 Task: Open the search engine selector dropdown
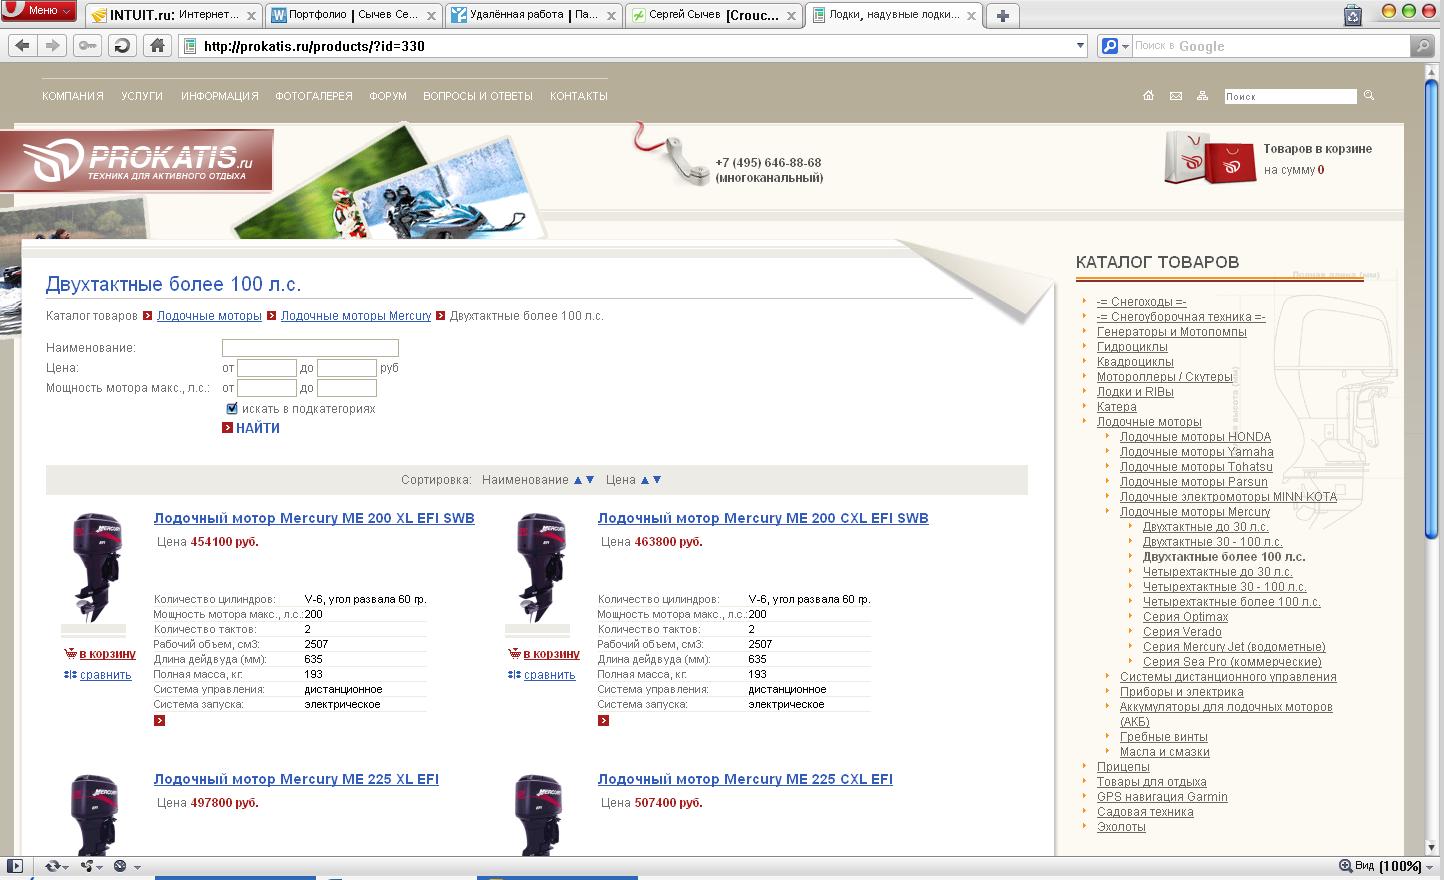point(1115,46)
